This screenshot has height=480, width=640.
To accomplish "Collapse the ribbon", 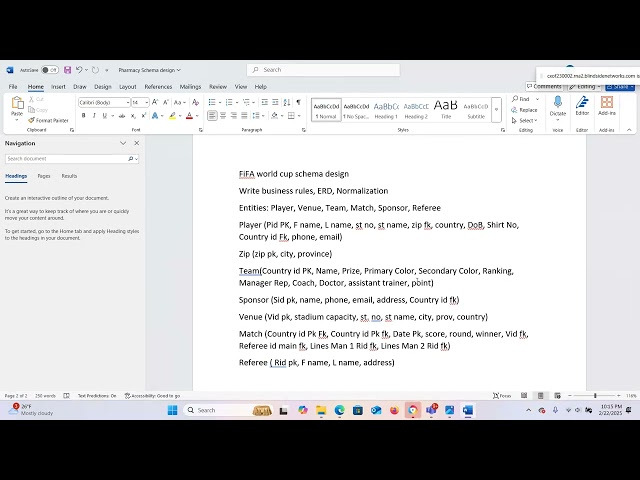I will (x=629, y=130).
